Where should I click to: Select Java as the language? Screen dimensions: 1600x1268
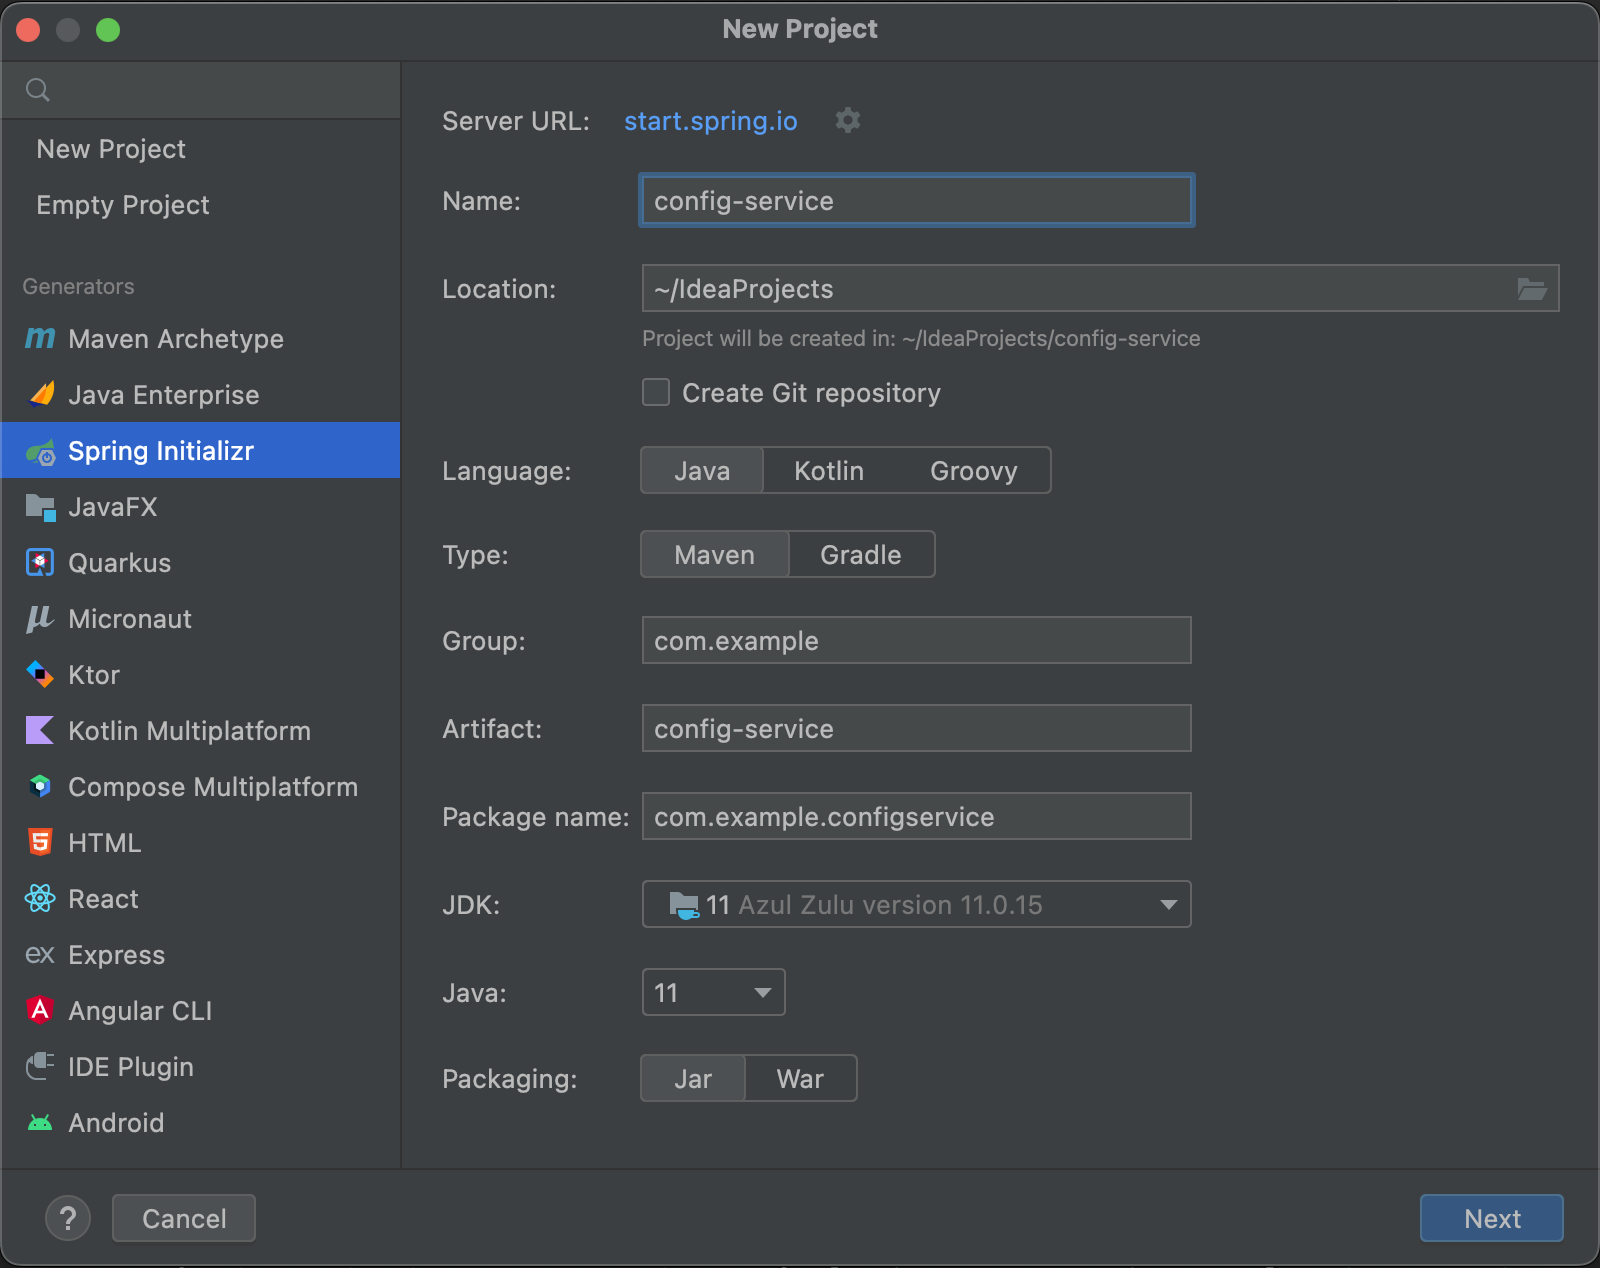[x=702, y=471]
